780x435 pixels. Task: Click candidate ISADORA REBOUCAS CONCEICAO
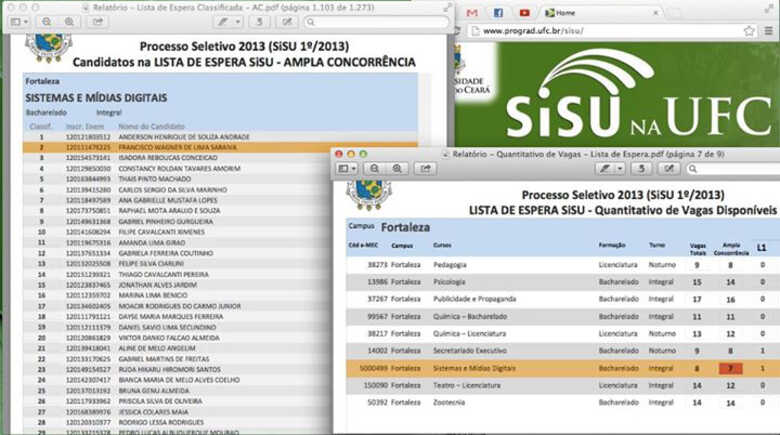point(168,158)
